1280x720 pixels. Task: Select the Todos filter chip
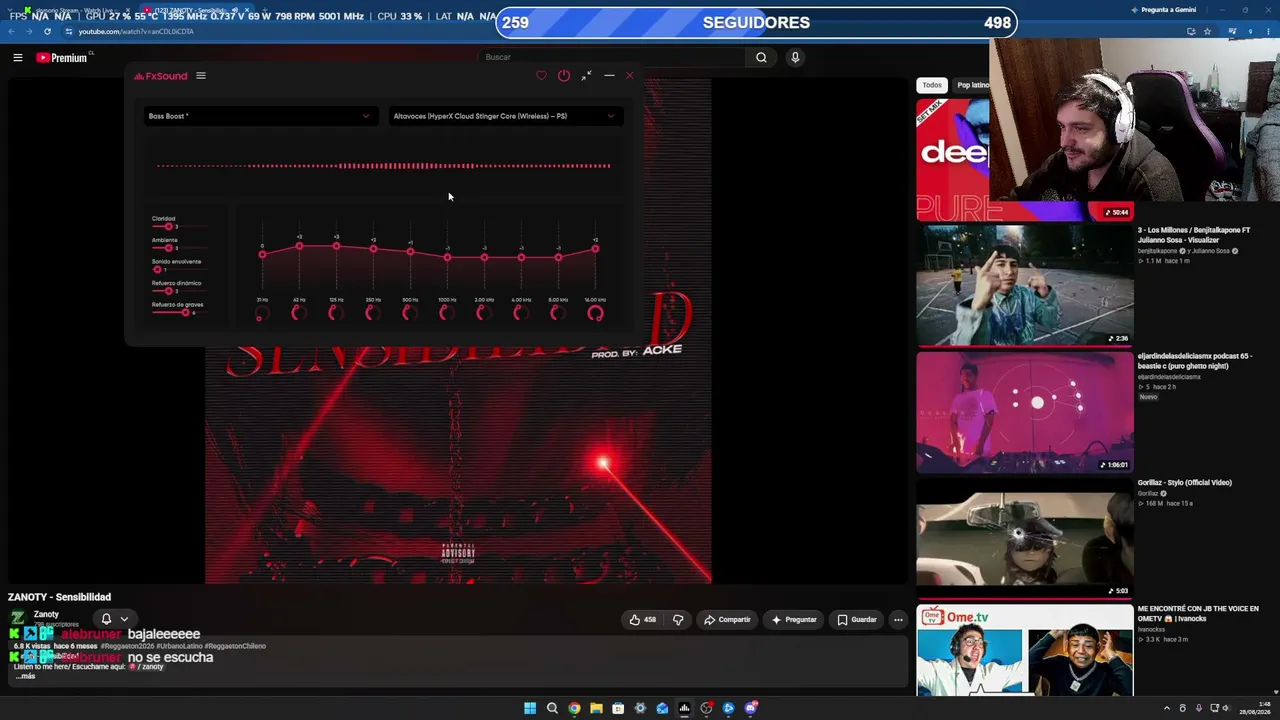[932, 85]
